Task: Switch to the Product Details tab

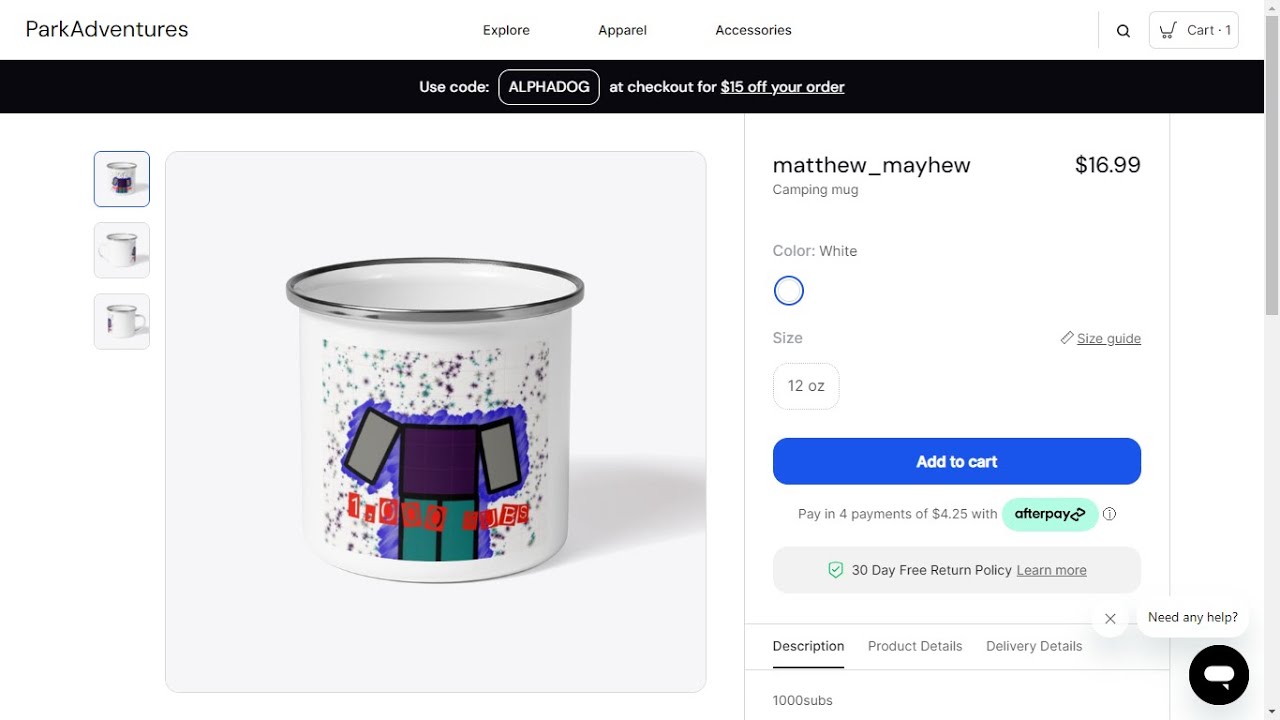Action: (x=915, y=646)
